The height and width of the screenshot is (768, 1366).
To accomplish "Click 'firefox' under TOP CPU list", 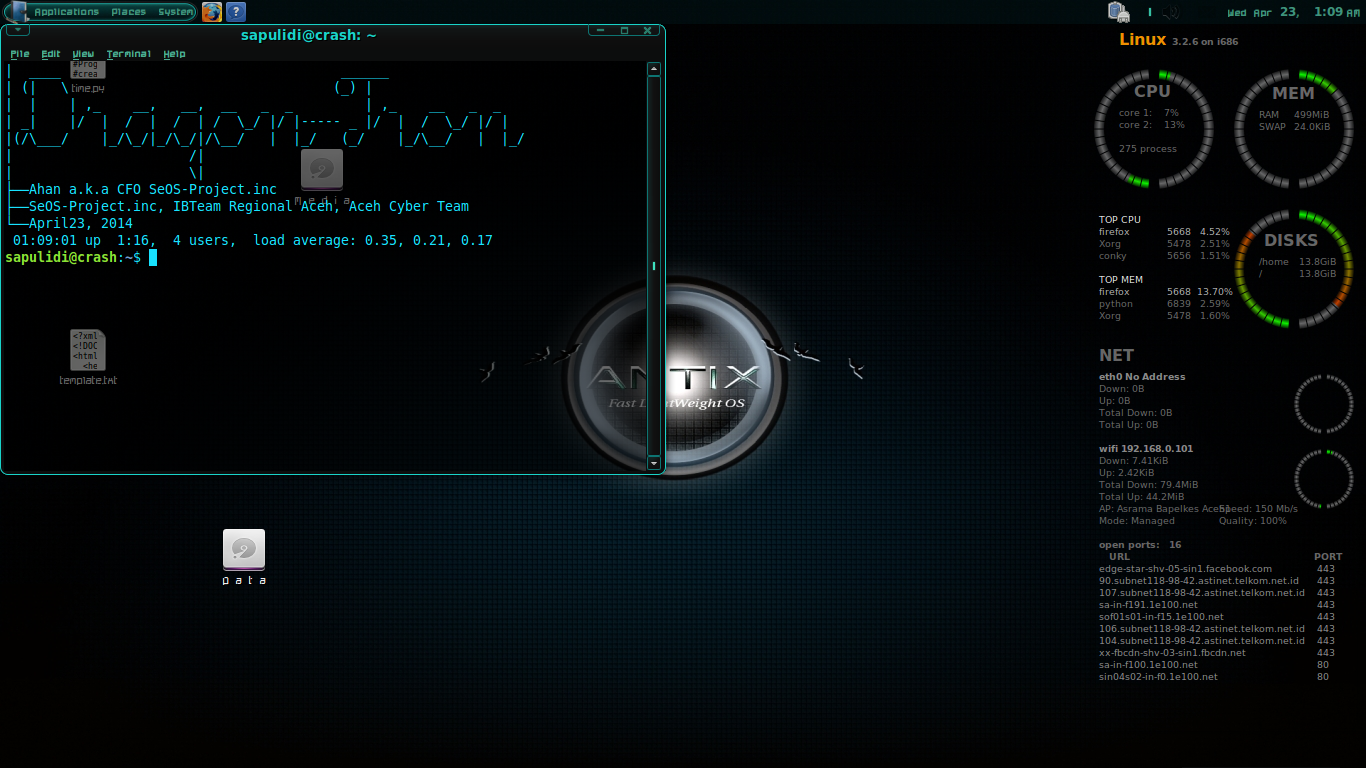I will 1114,232.
